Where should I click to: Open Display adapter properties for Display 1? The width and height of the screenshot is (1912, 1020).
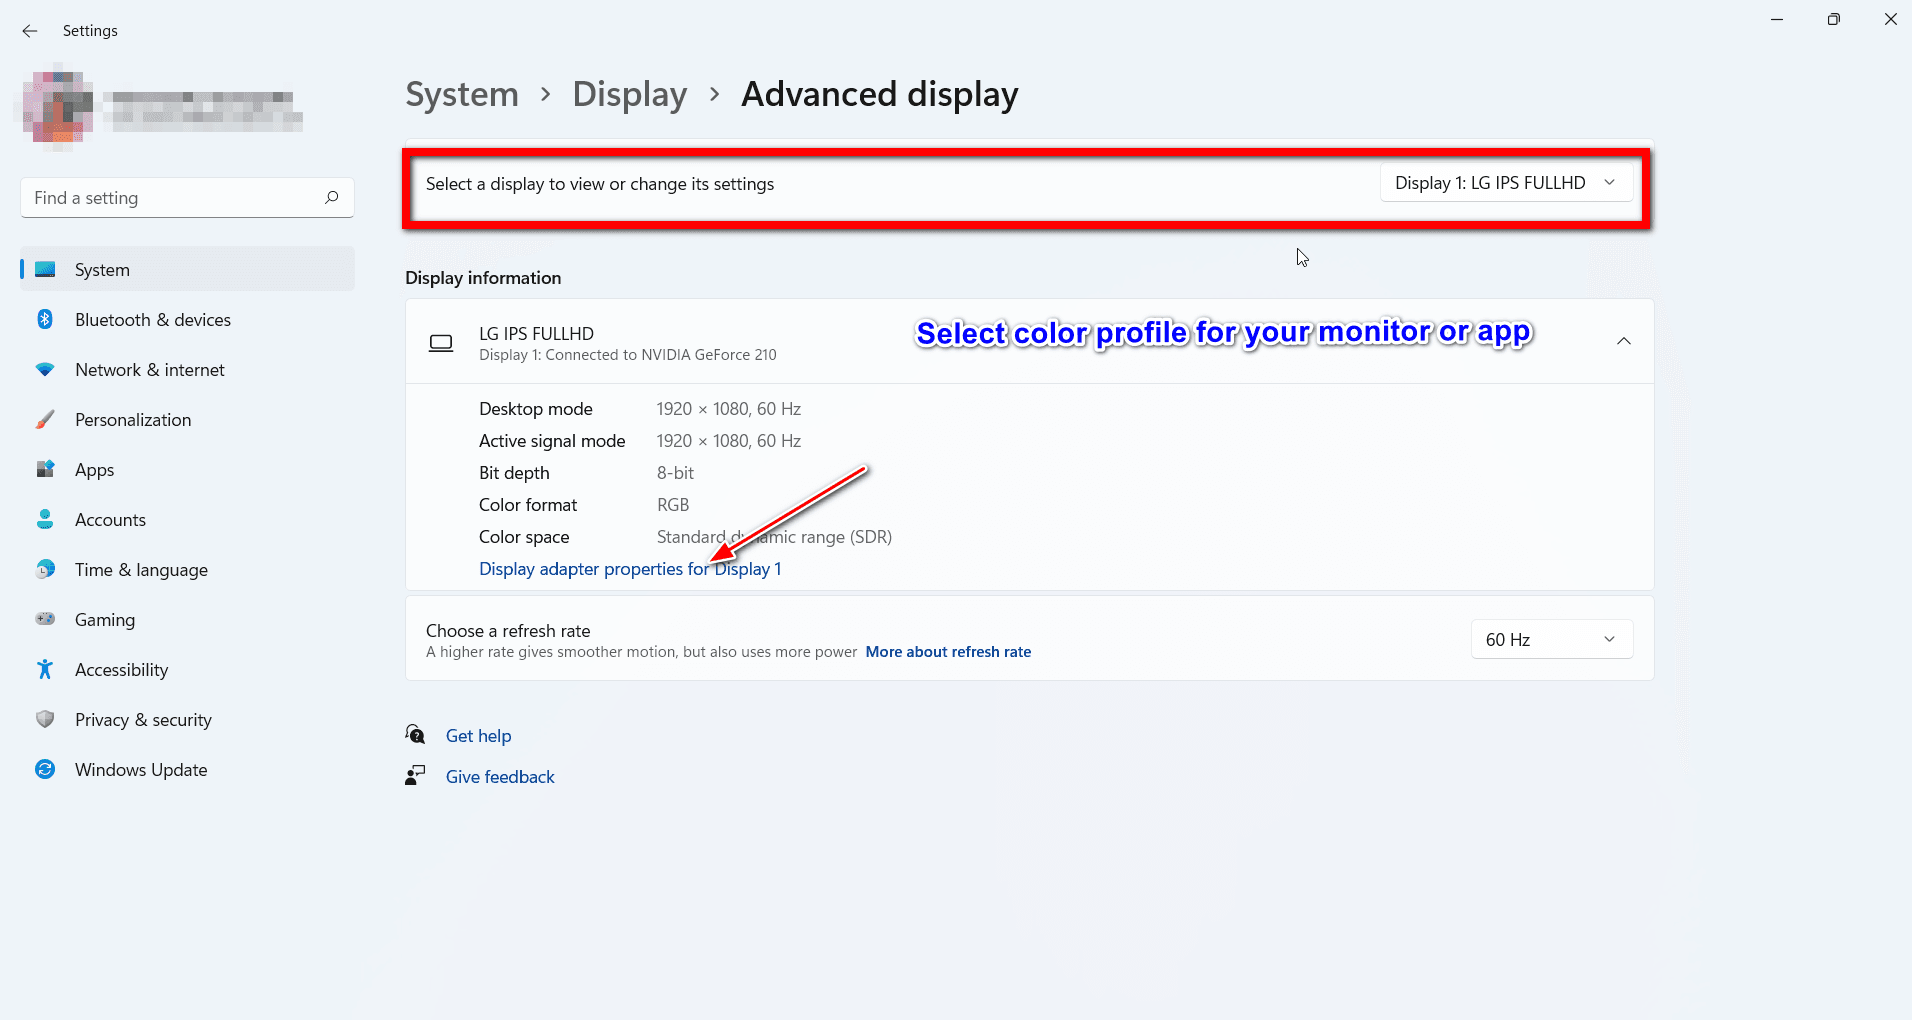(630, 569)
